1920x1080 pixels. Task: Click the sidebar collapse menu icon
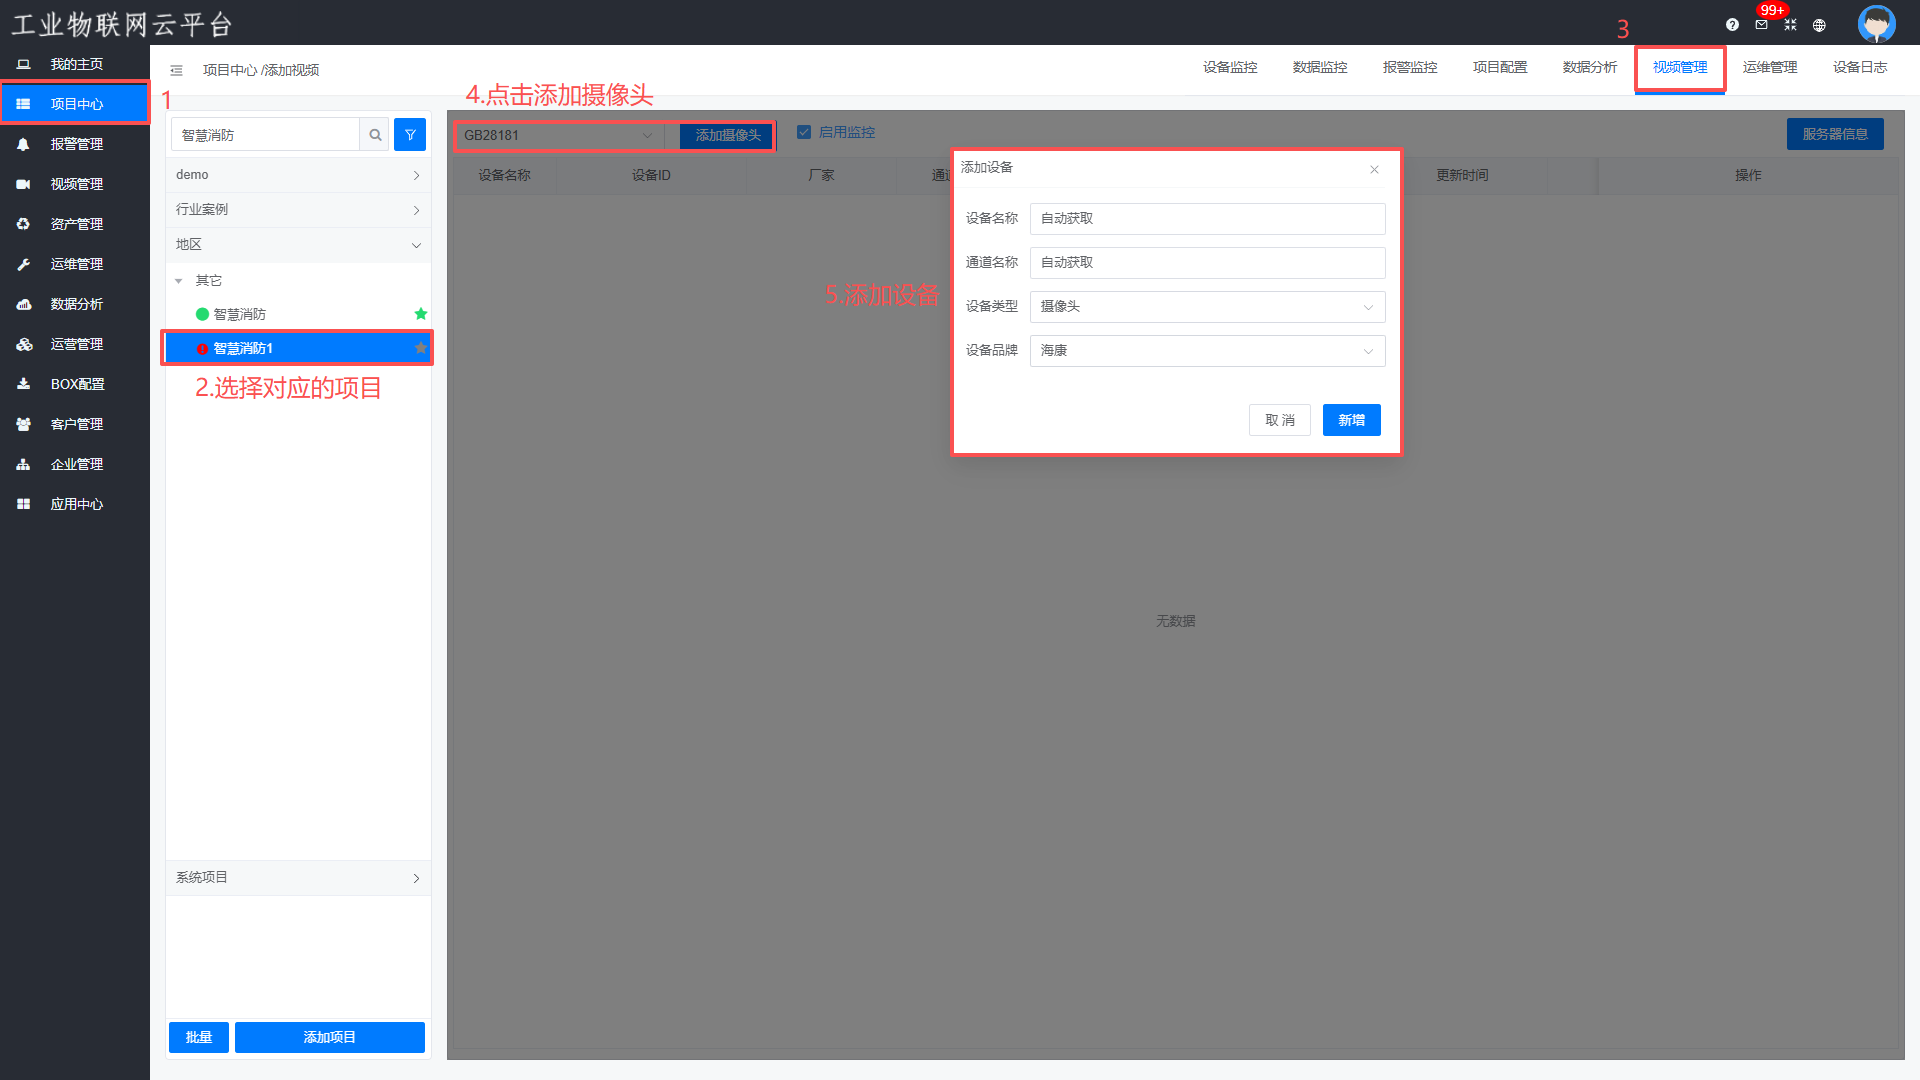point(176,70)
